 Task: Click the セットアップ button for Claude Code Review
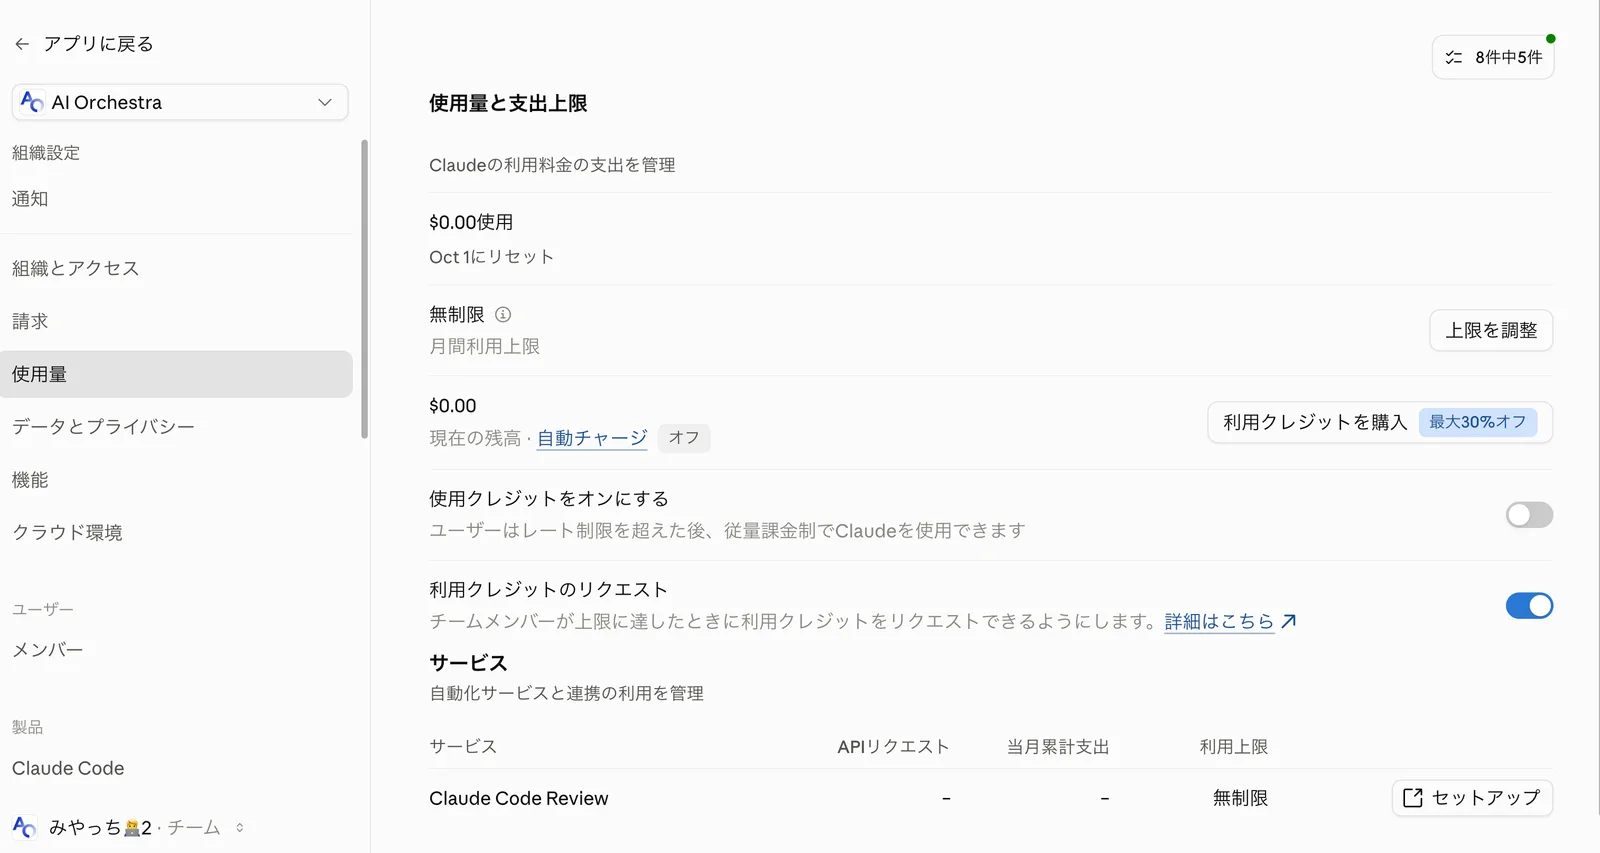[1472, 798]
